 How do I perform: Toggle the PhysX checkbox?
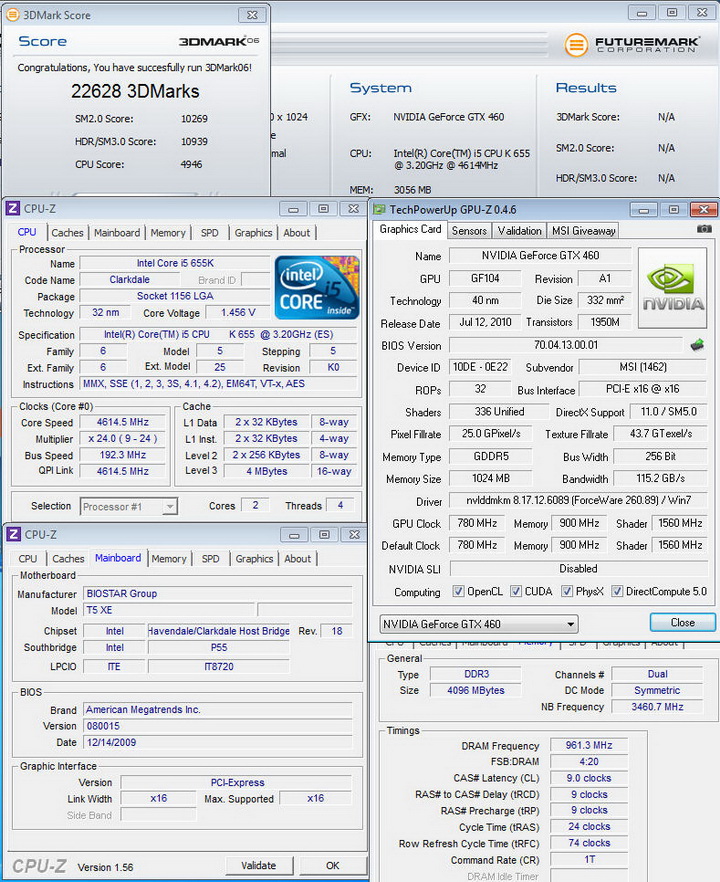tap(567, 591)
